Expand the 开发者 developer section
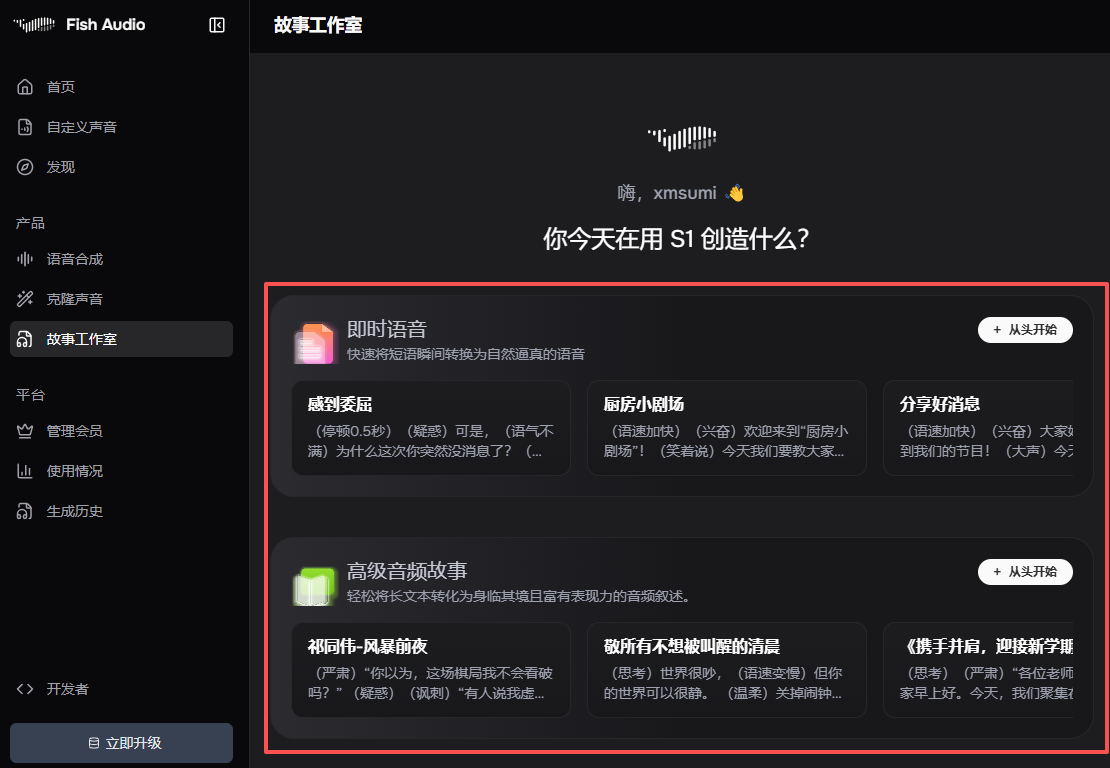The image size is (1110, 768). point(66,689)
